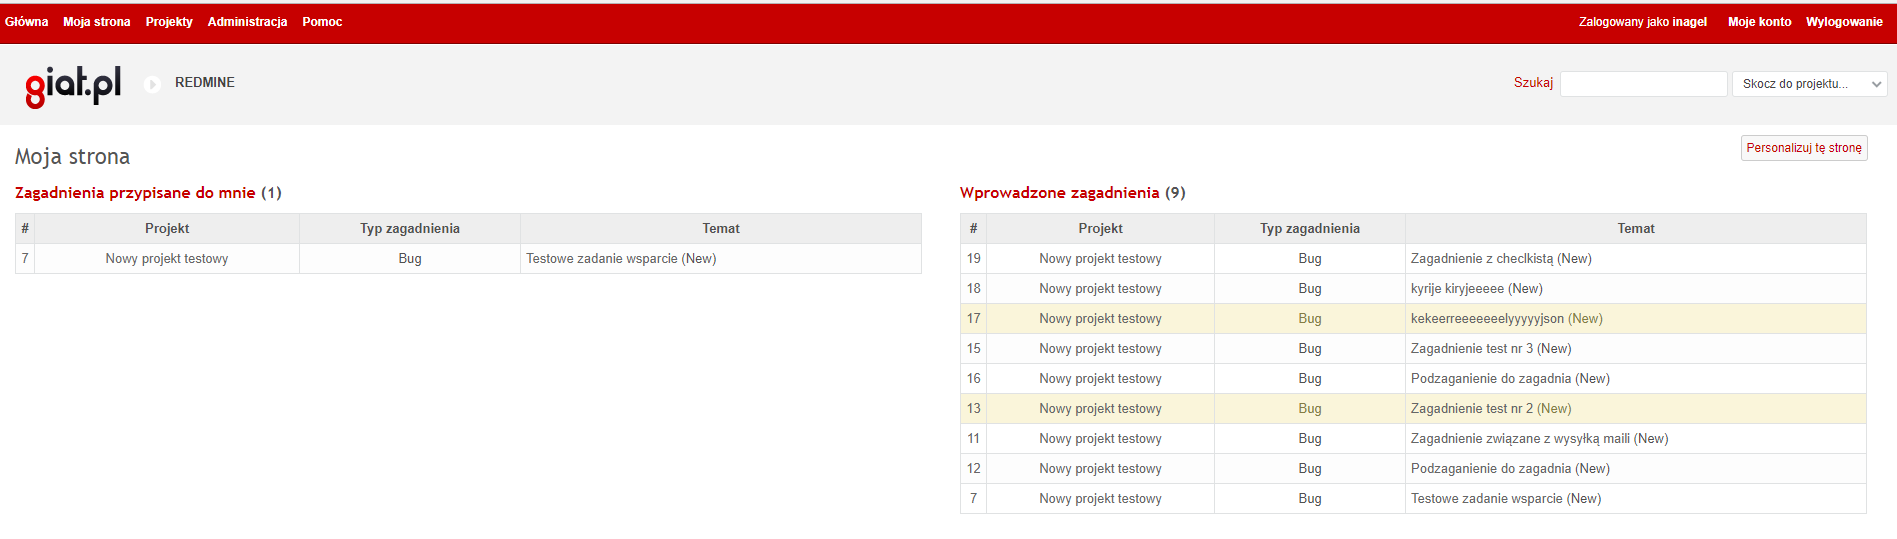The image size is (1897, 539).
Task: Open Testowe zadanie wsparcie in assigned table
Action: pyautogui.click(x=602, y=259)
